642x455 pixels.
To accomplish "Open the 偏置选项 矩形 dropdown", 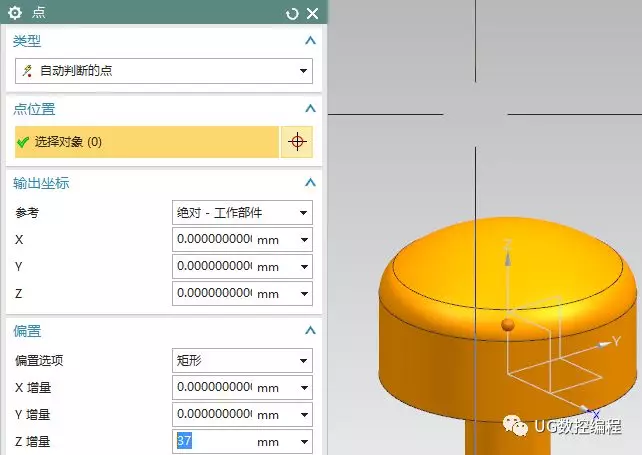I will pos(242,360).
